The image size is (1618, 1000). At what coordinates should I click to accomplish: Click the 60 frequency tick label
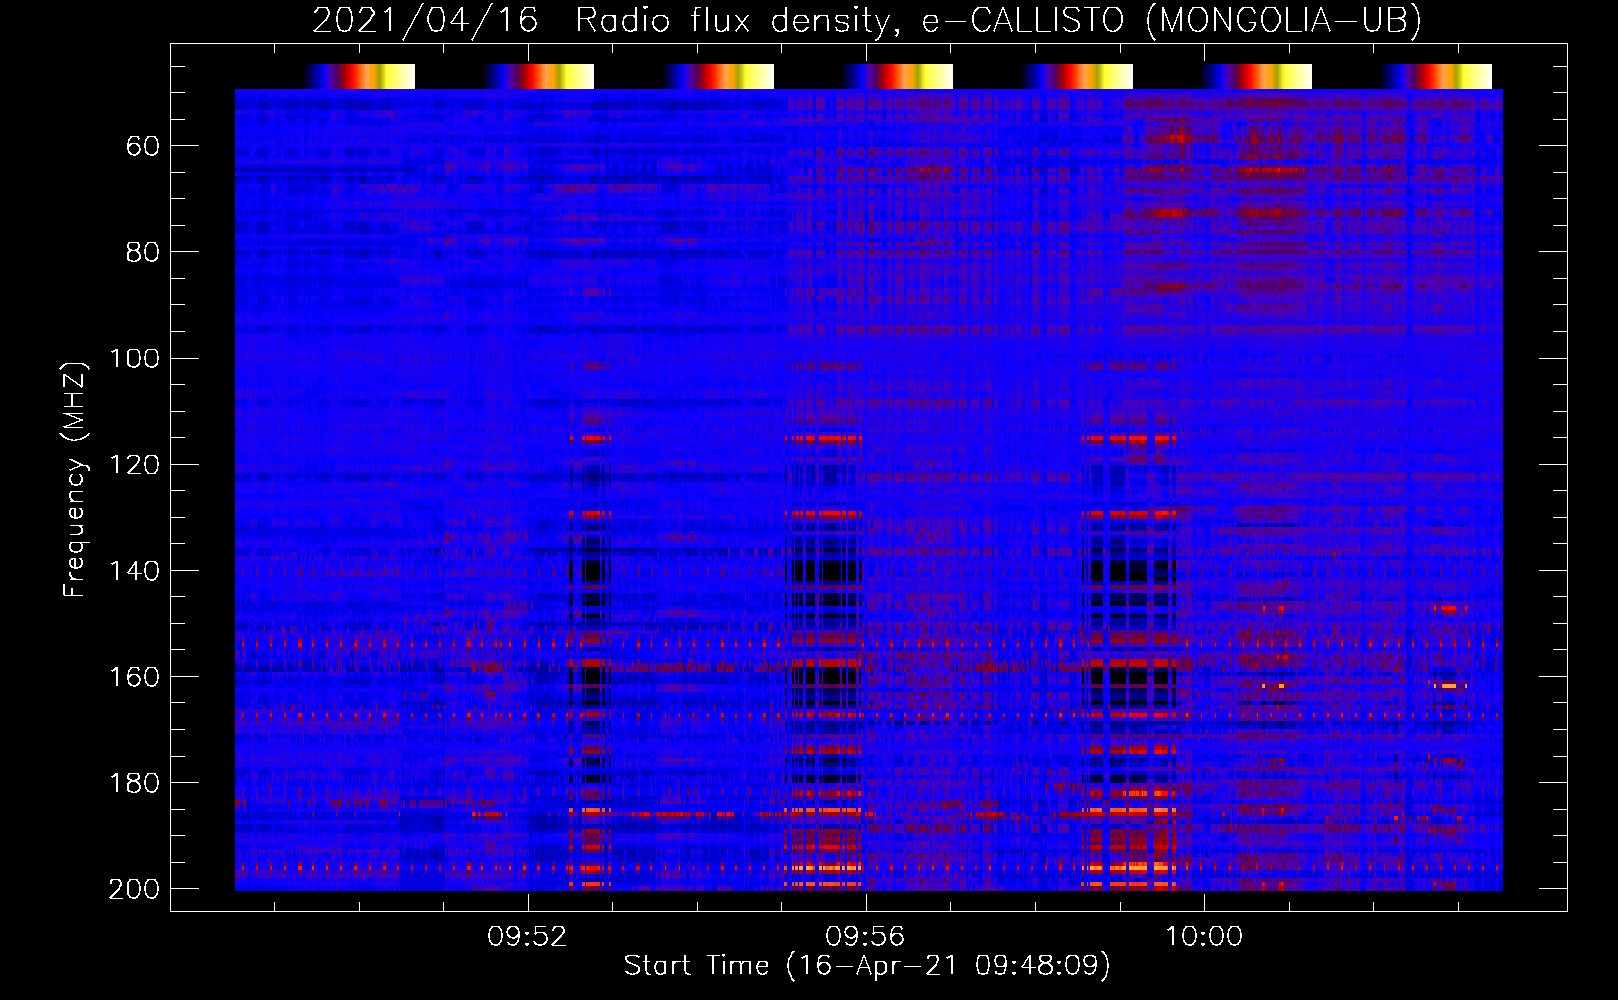click(x=143, y=146)
